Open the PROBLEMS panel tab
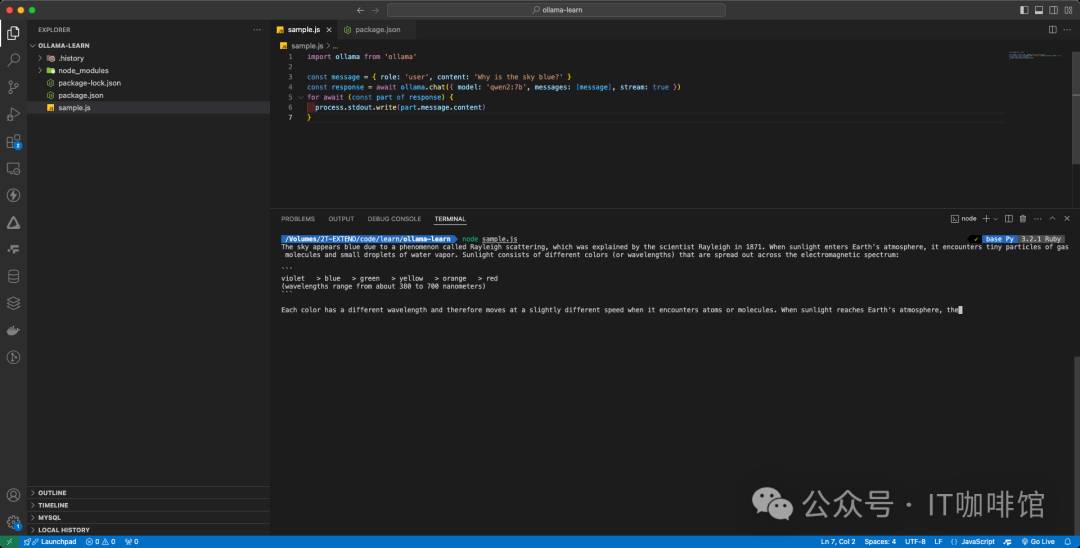 click(x=298, y=219)
